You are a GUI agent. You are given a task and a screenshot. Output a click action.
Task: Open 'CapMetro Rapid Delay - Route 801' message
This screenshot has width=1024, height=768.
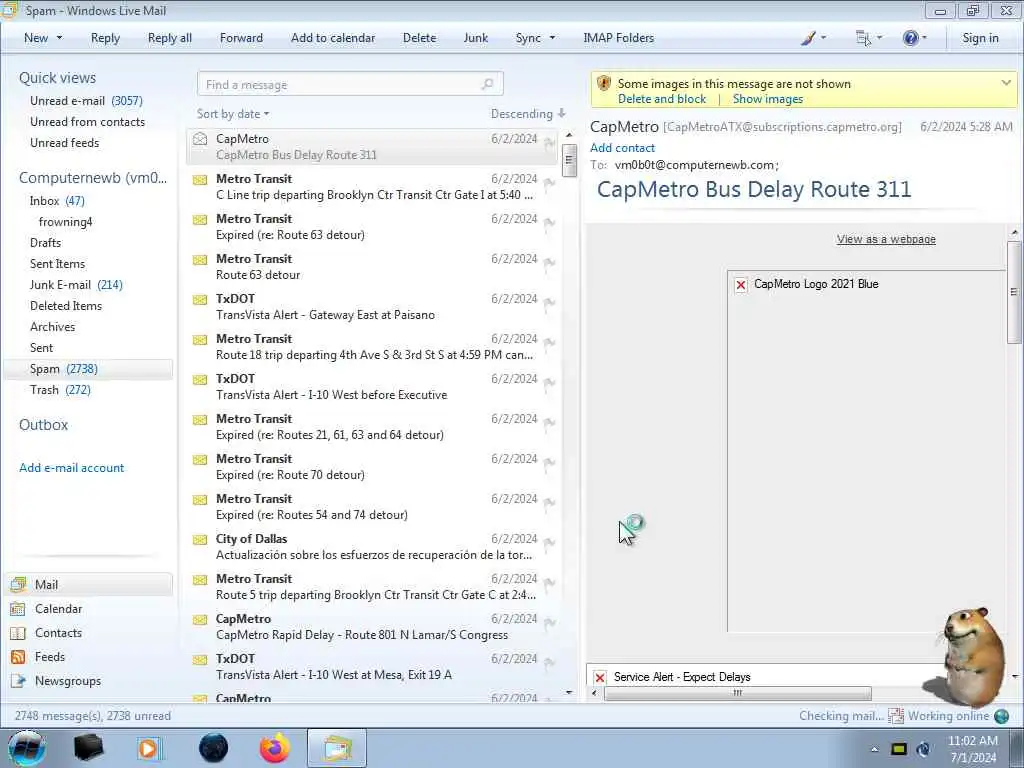click(372, 626)
